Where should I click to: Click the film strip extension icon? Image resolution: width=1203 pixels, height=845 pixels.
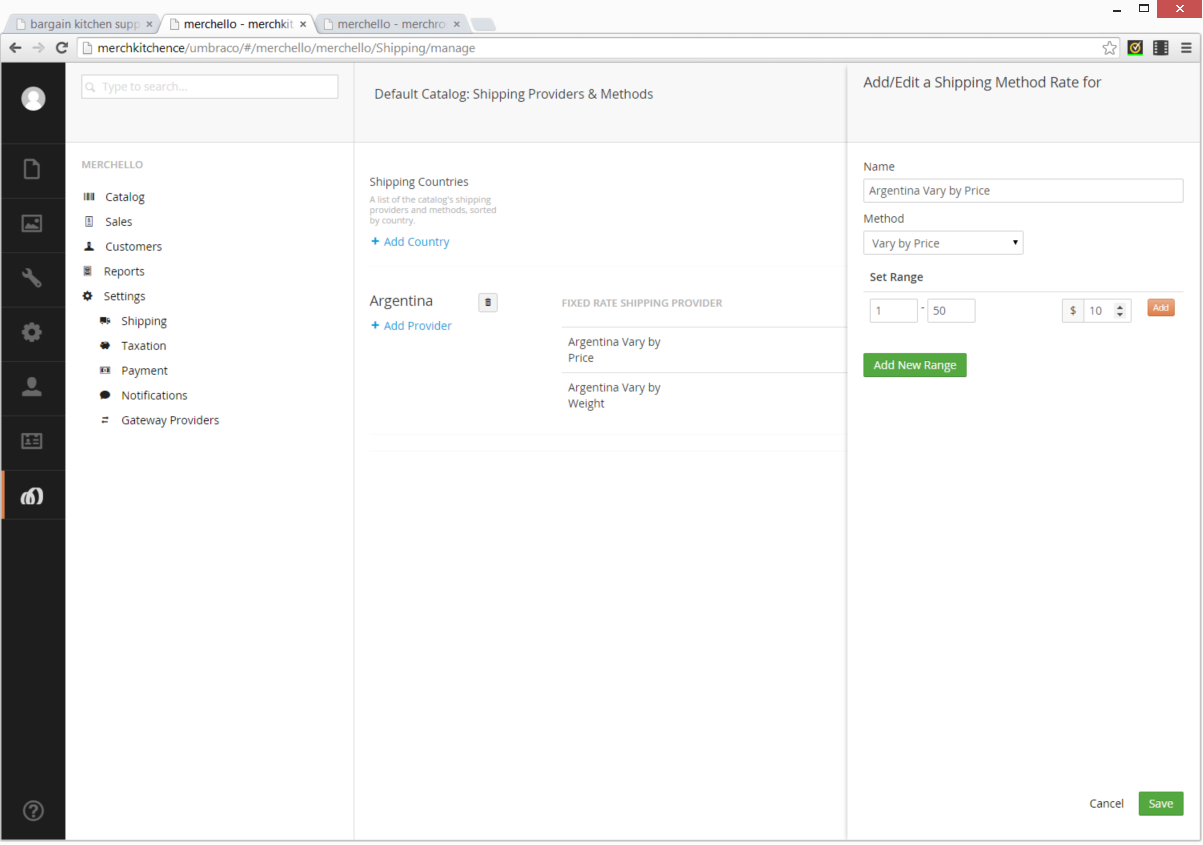tap(1161, 47)
